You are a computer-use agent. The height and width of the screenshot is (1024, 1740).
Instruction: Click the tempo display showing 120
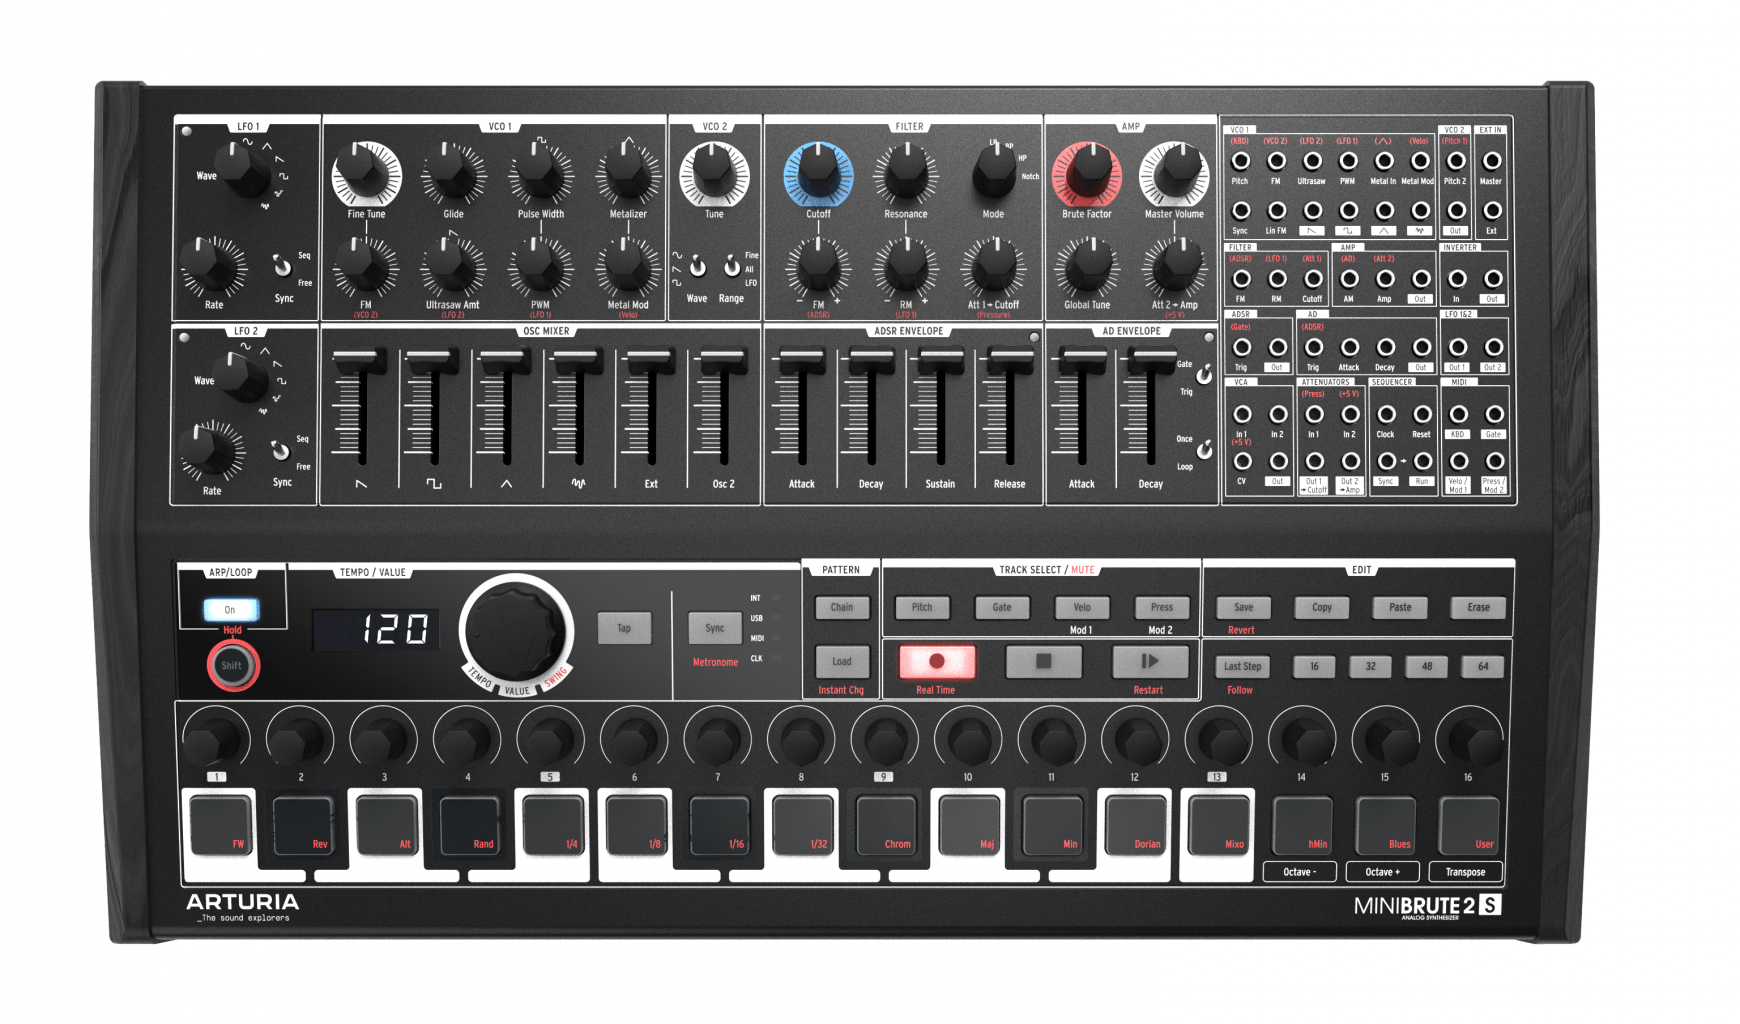point(375,630)
